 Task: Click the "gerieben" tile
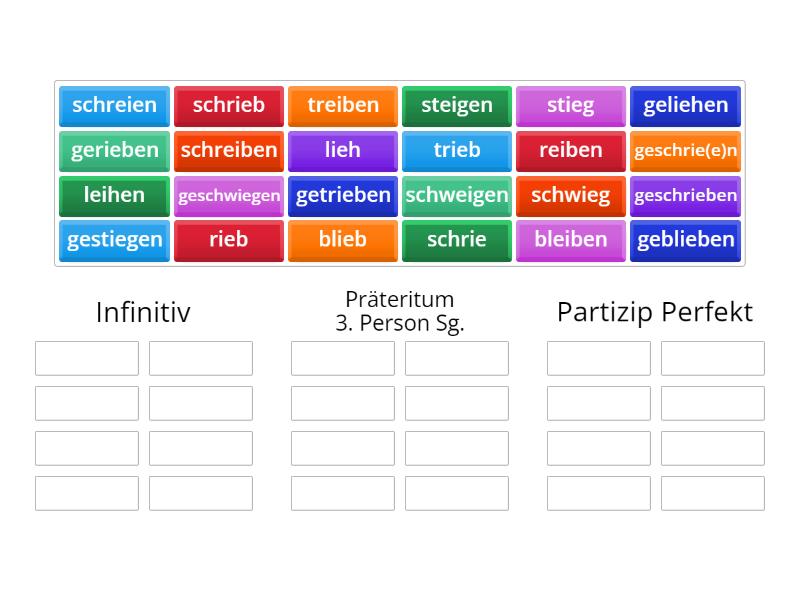[x=113, y=151]
